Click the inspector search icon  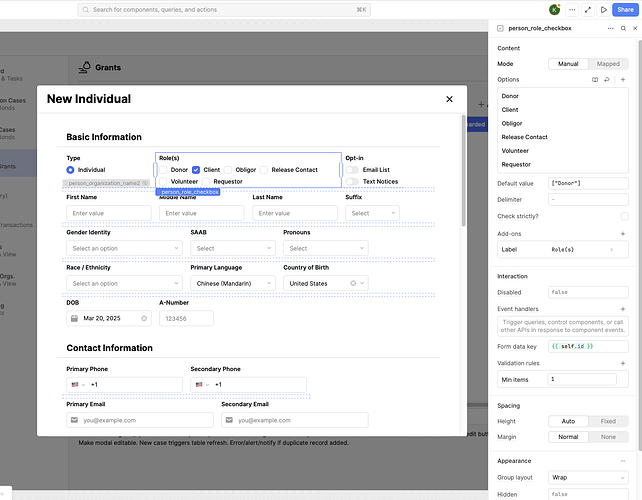tap(623, 28)
